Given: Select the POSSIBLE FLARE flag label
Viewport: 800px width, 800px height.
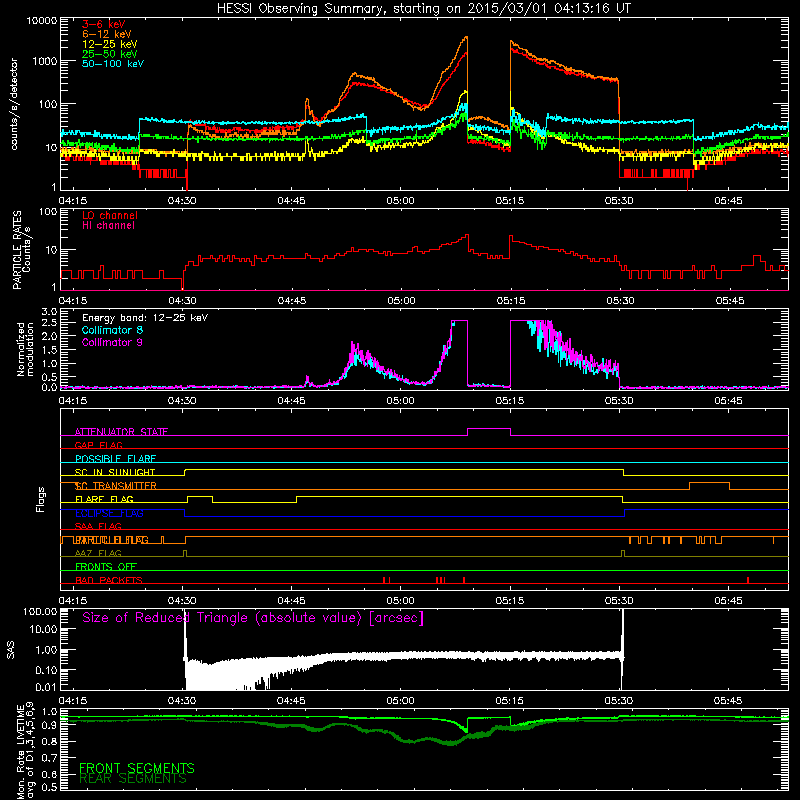Looking at the screenshot, I should click(x=115, y=459).
